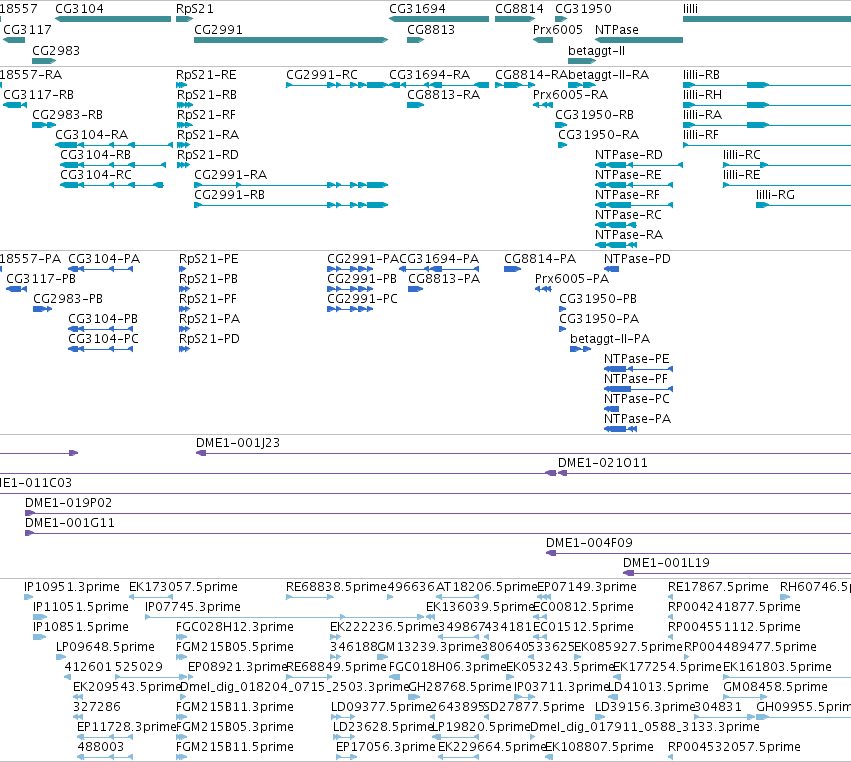Click protein CG31950-PA
Screen dimensions: 851x762
[x=563, y=329]
